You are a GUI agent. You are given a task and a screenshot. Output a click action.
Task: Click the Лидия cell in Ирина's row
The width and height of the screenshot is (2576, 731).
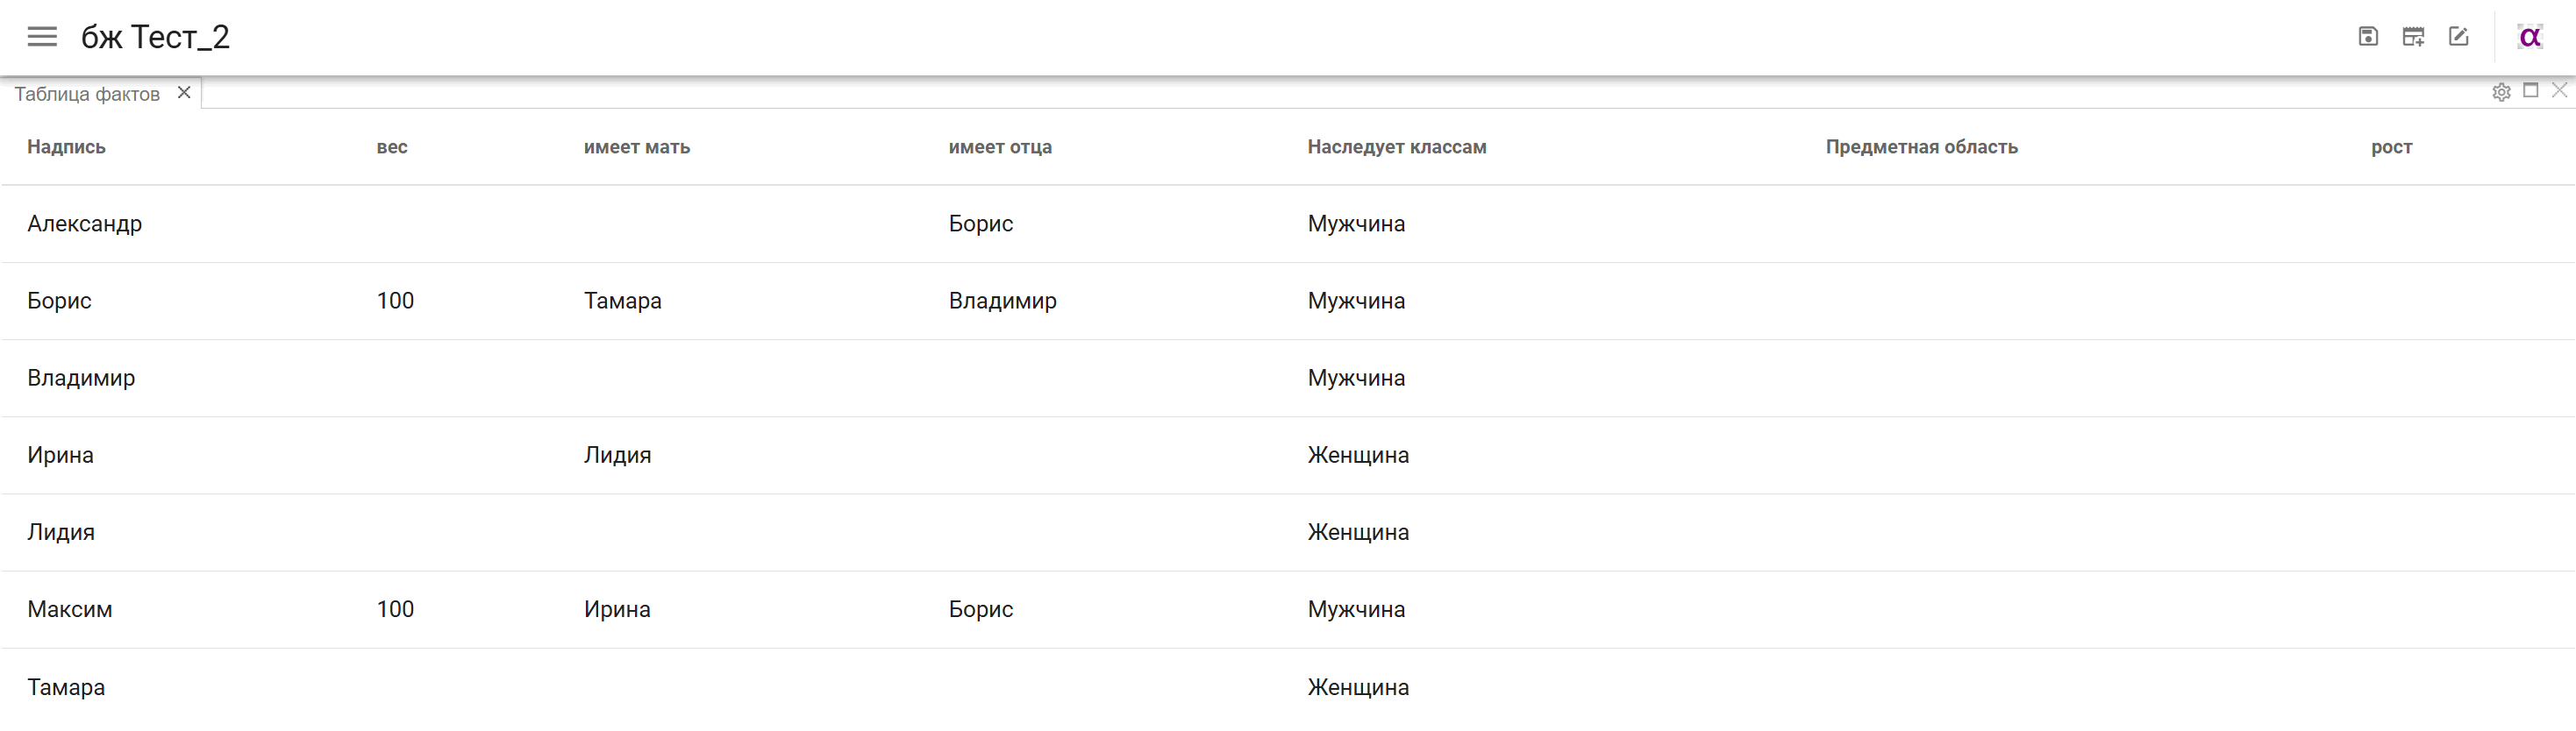click(x=617, y=455)
